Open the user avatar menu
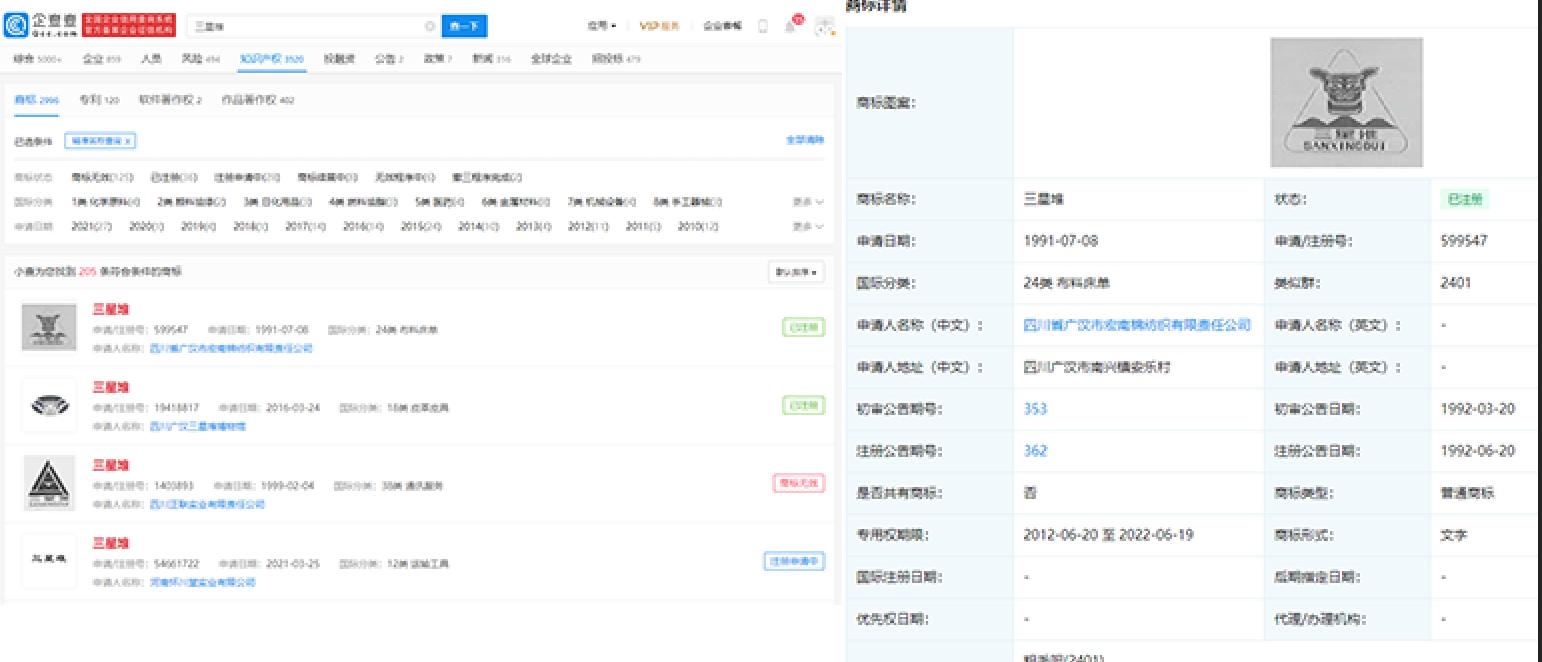Screen dimensions: 1542x662 [825, 27]
